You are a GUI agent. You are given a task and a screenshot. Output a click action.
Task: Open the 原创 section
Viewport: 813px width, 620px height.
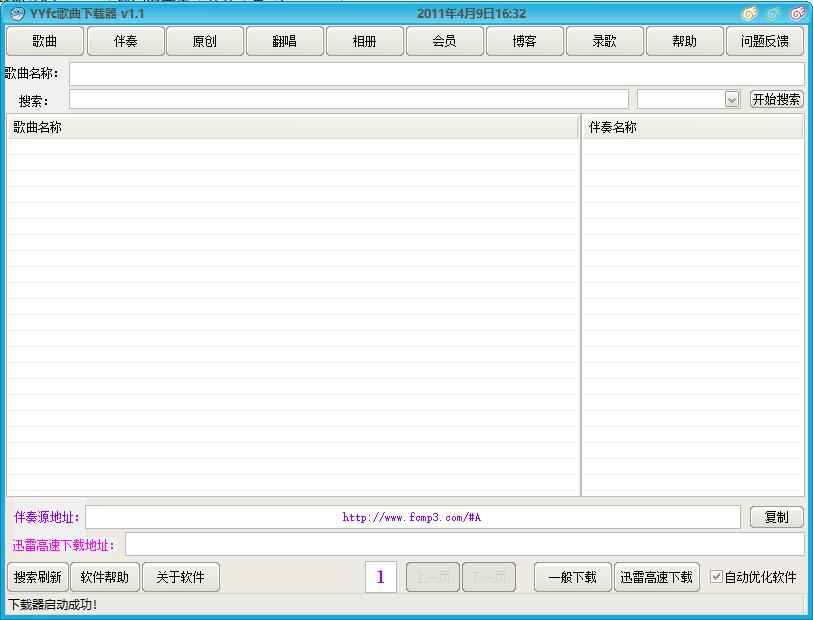pyautogui.click(x=205, y=41)
